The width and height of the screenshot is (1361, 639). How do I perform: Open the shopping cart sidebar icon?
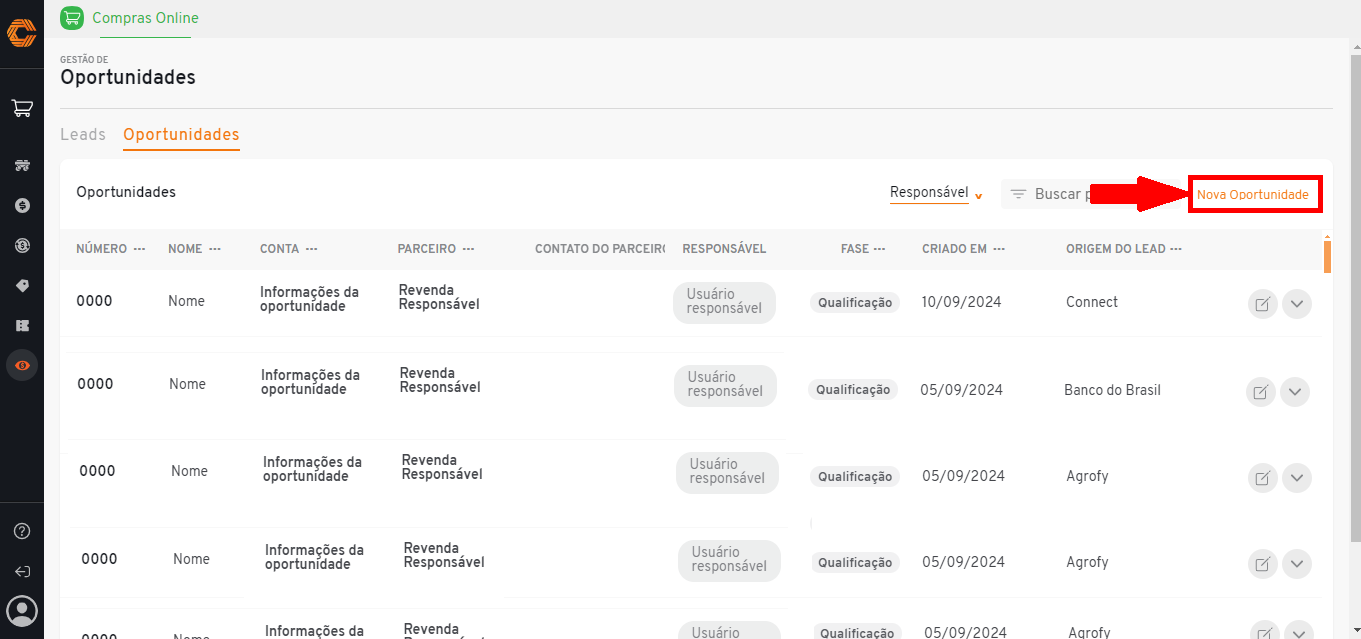click(x=22, y=108)
